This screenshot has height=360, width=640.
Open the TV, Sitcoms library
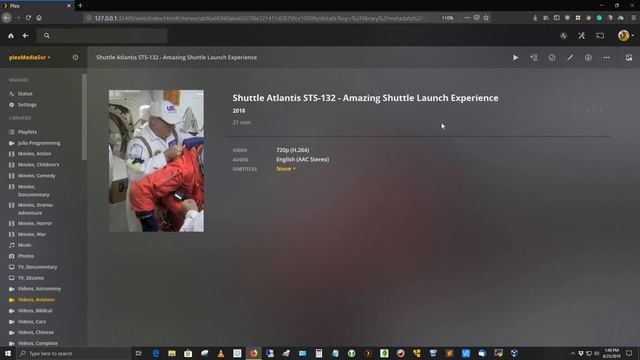click(x=31, y=278)
